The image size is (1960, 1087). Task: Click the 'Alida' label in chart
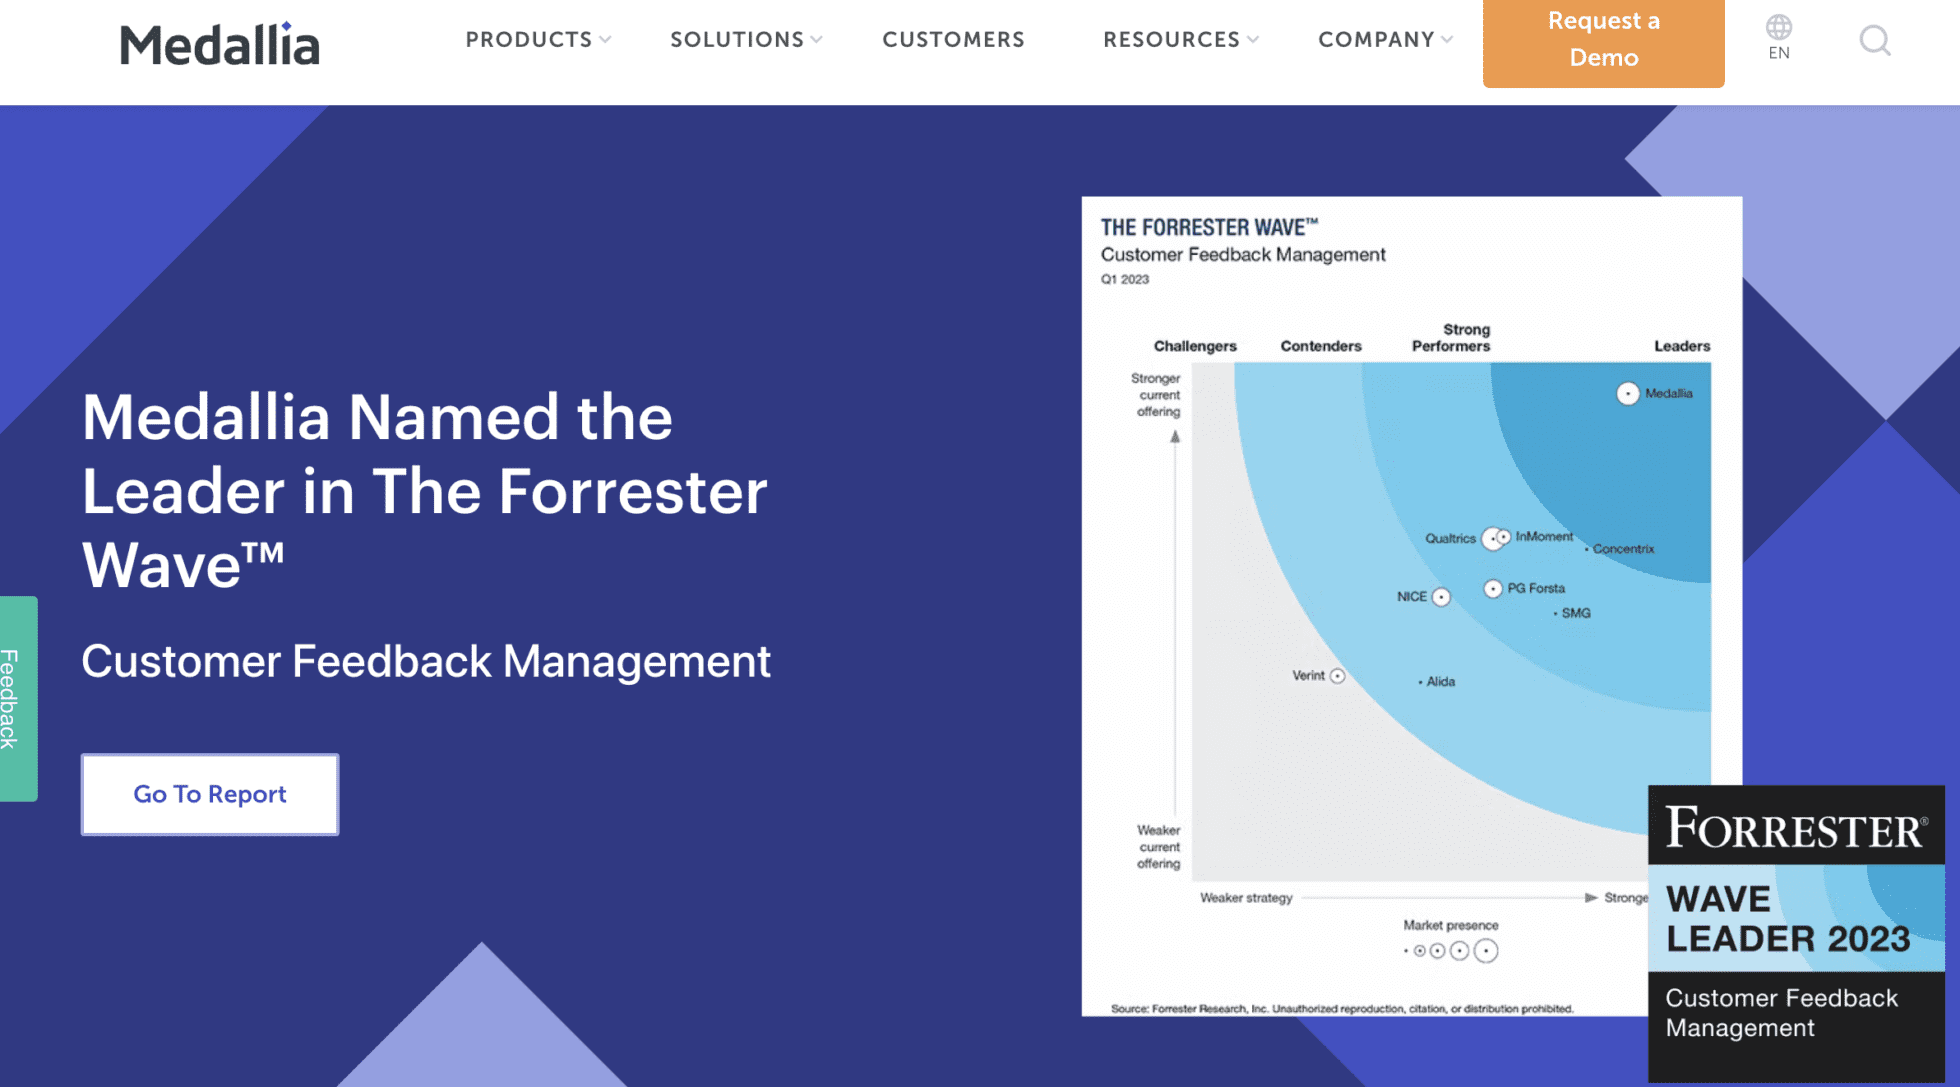point(1441,681)
